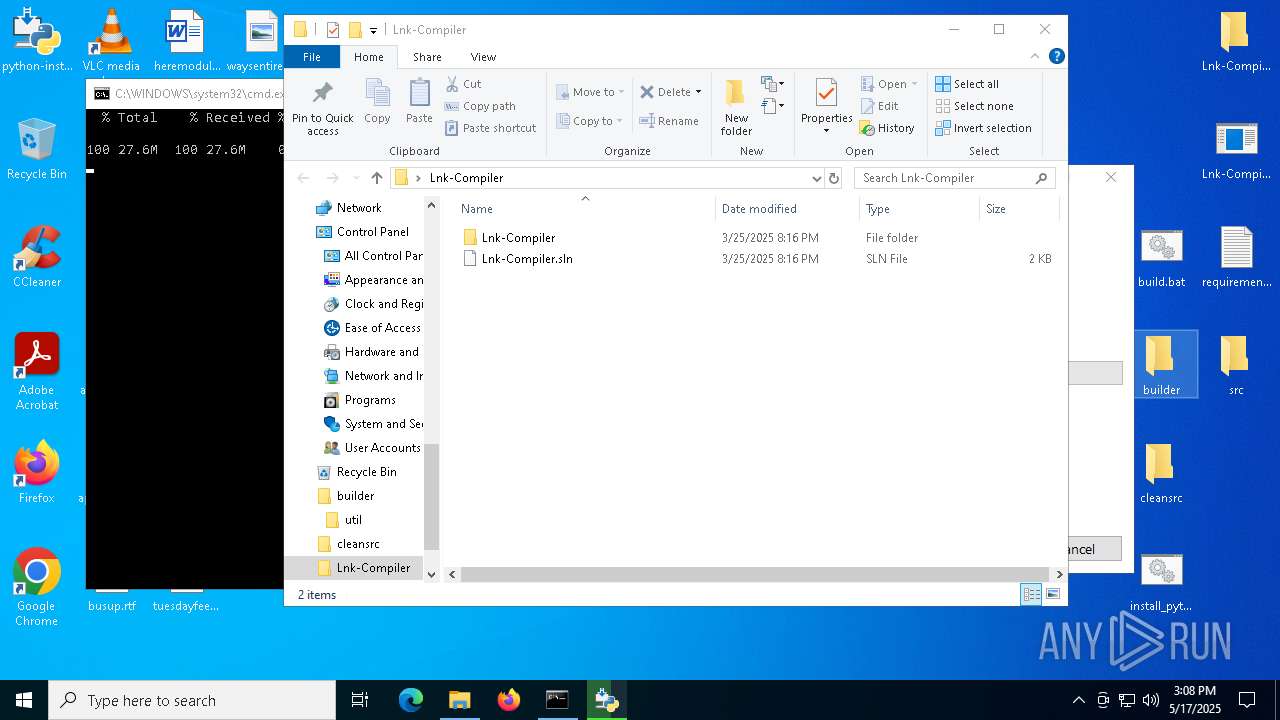
Task: Click the Paste ribbon icon
Action: pyautogui.click(x=419, y=102)
